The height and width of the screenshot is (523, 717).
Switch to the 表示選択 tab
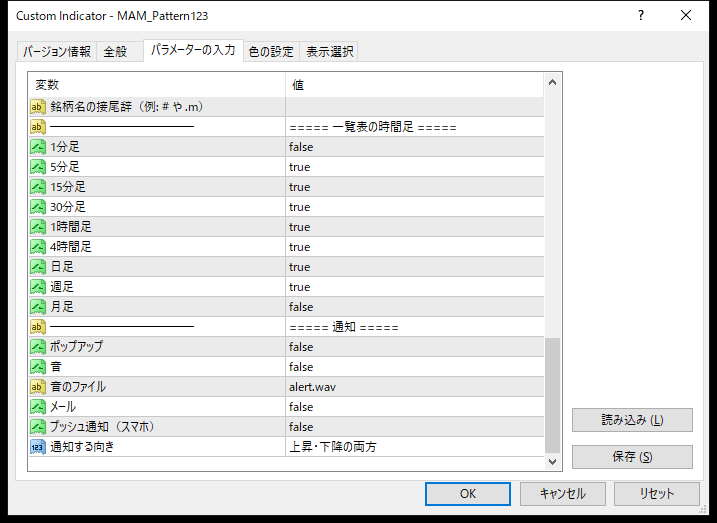pos(329,52)
